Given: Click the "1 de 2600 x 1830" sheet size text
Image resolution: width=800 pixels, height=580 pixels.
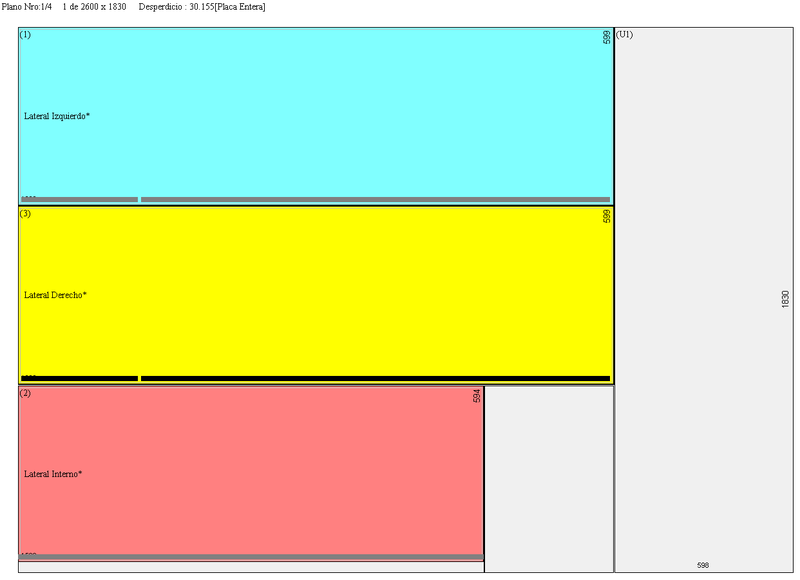Looking at the screenshot, I should pos(94,7).
